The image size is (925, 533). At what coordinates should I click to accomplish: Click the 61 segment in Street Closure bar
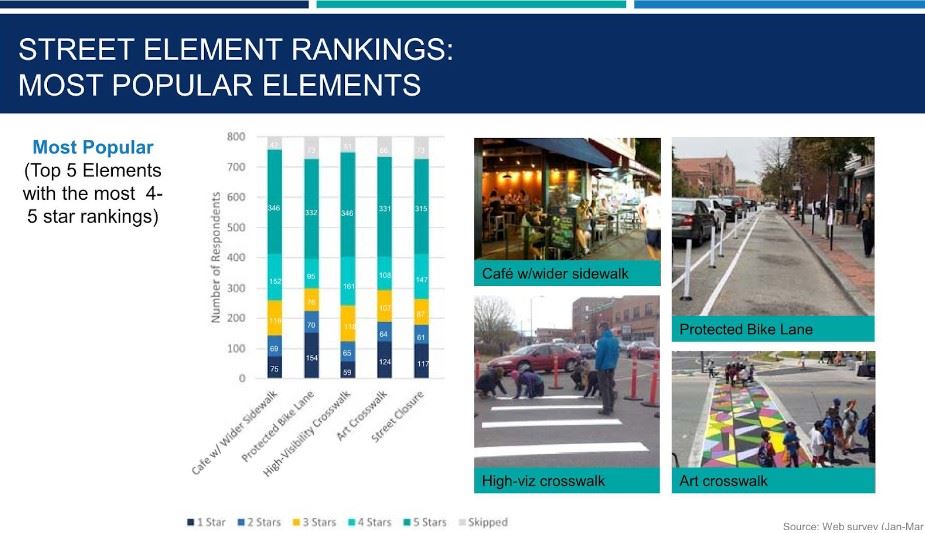(x=421, y=334)
